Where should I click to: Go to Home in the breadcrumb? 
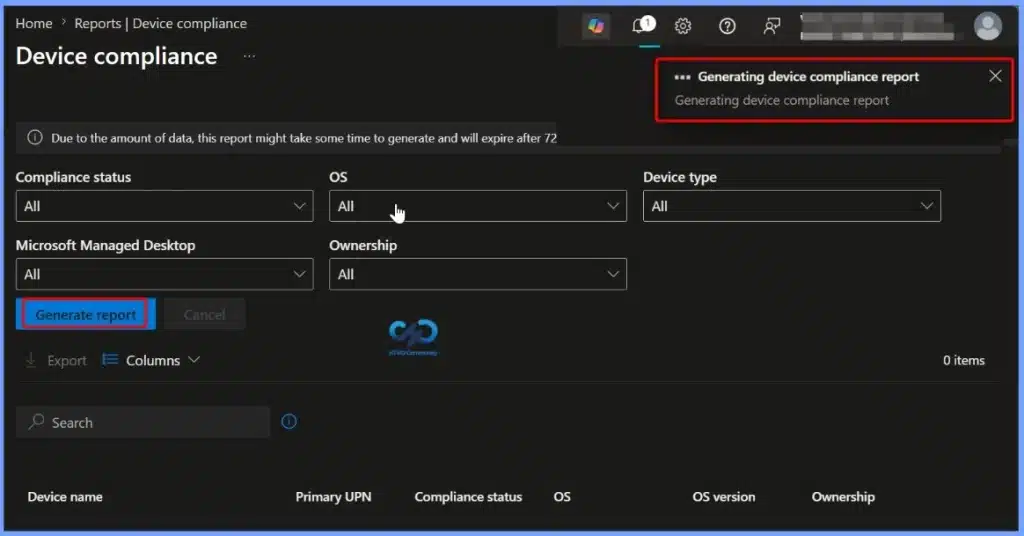click(x=34, y=24)
